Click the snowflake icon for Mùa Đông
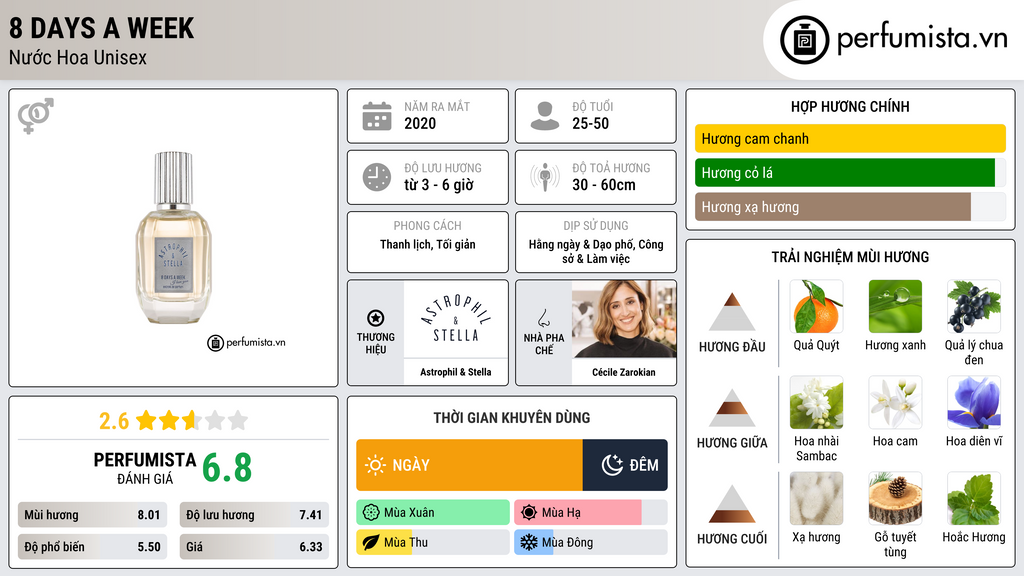 (529, 542)
